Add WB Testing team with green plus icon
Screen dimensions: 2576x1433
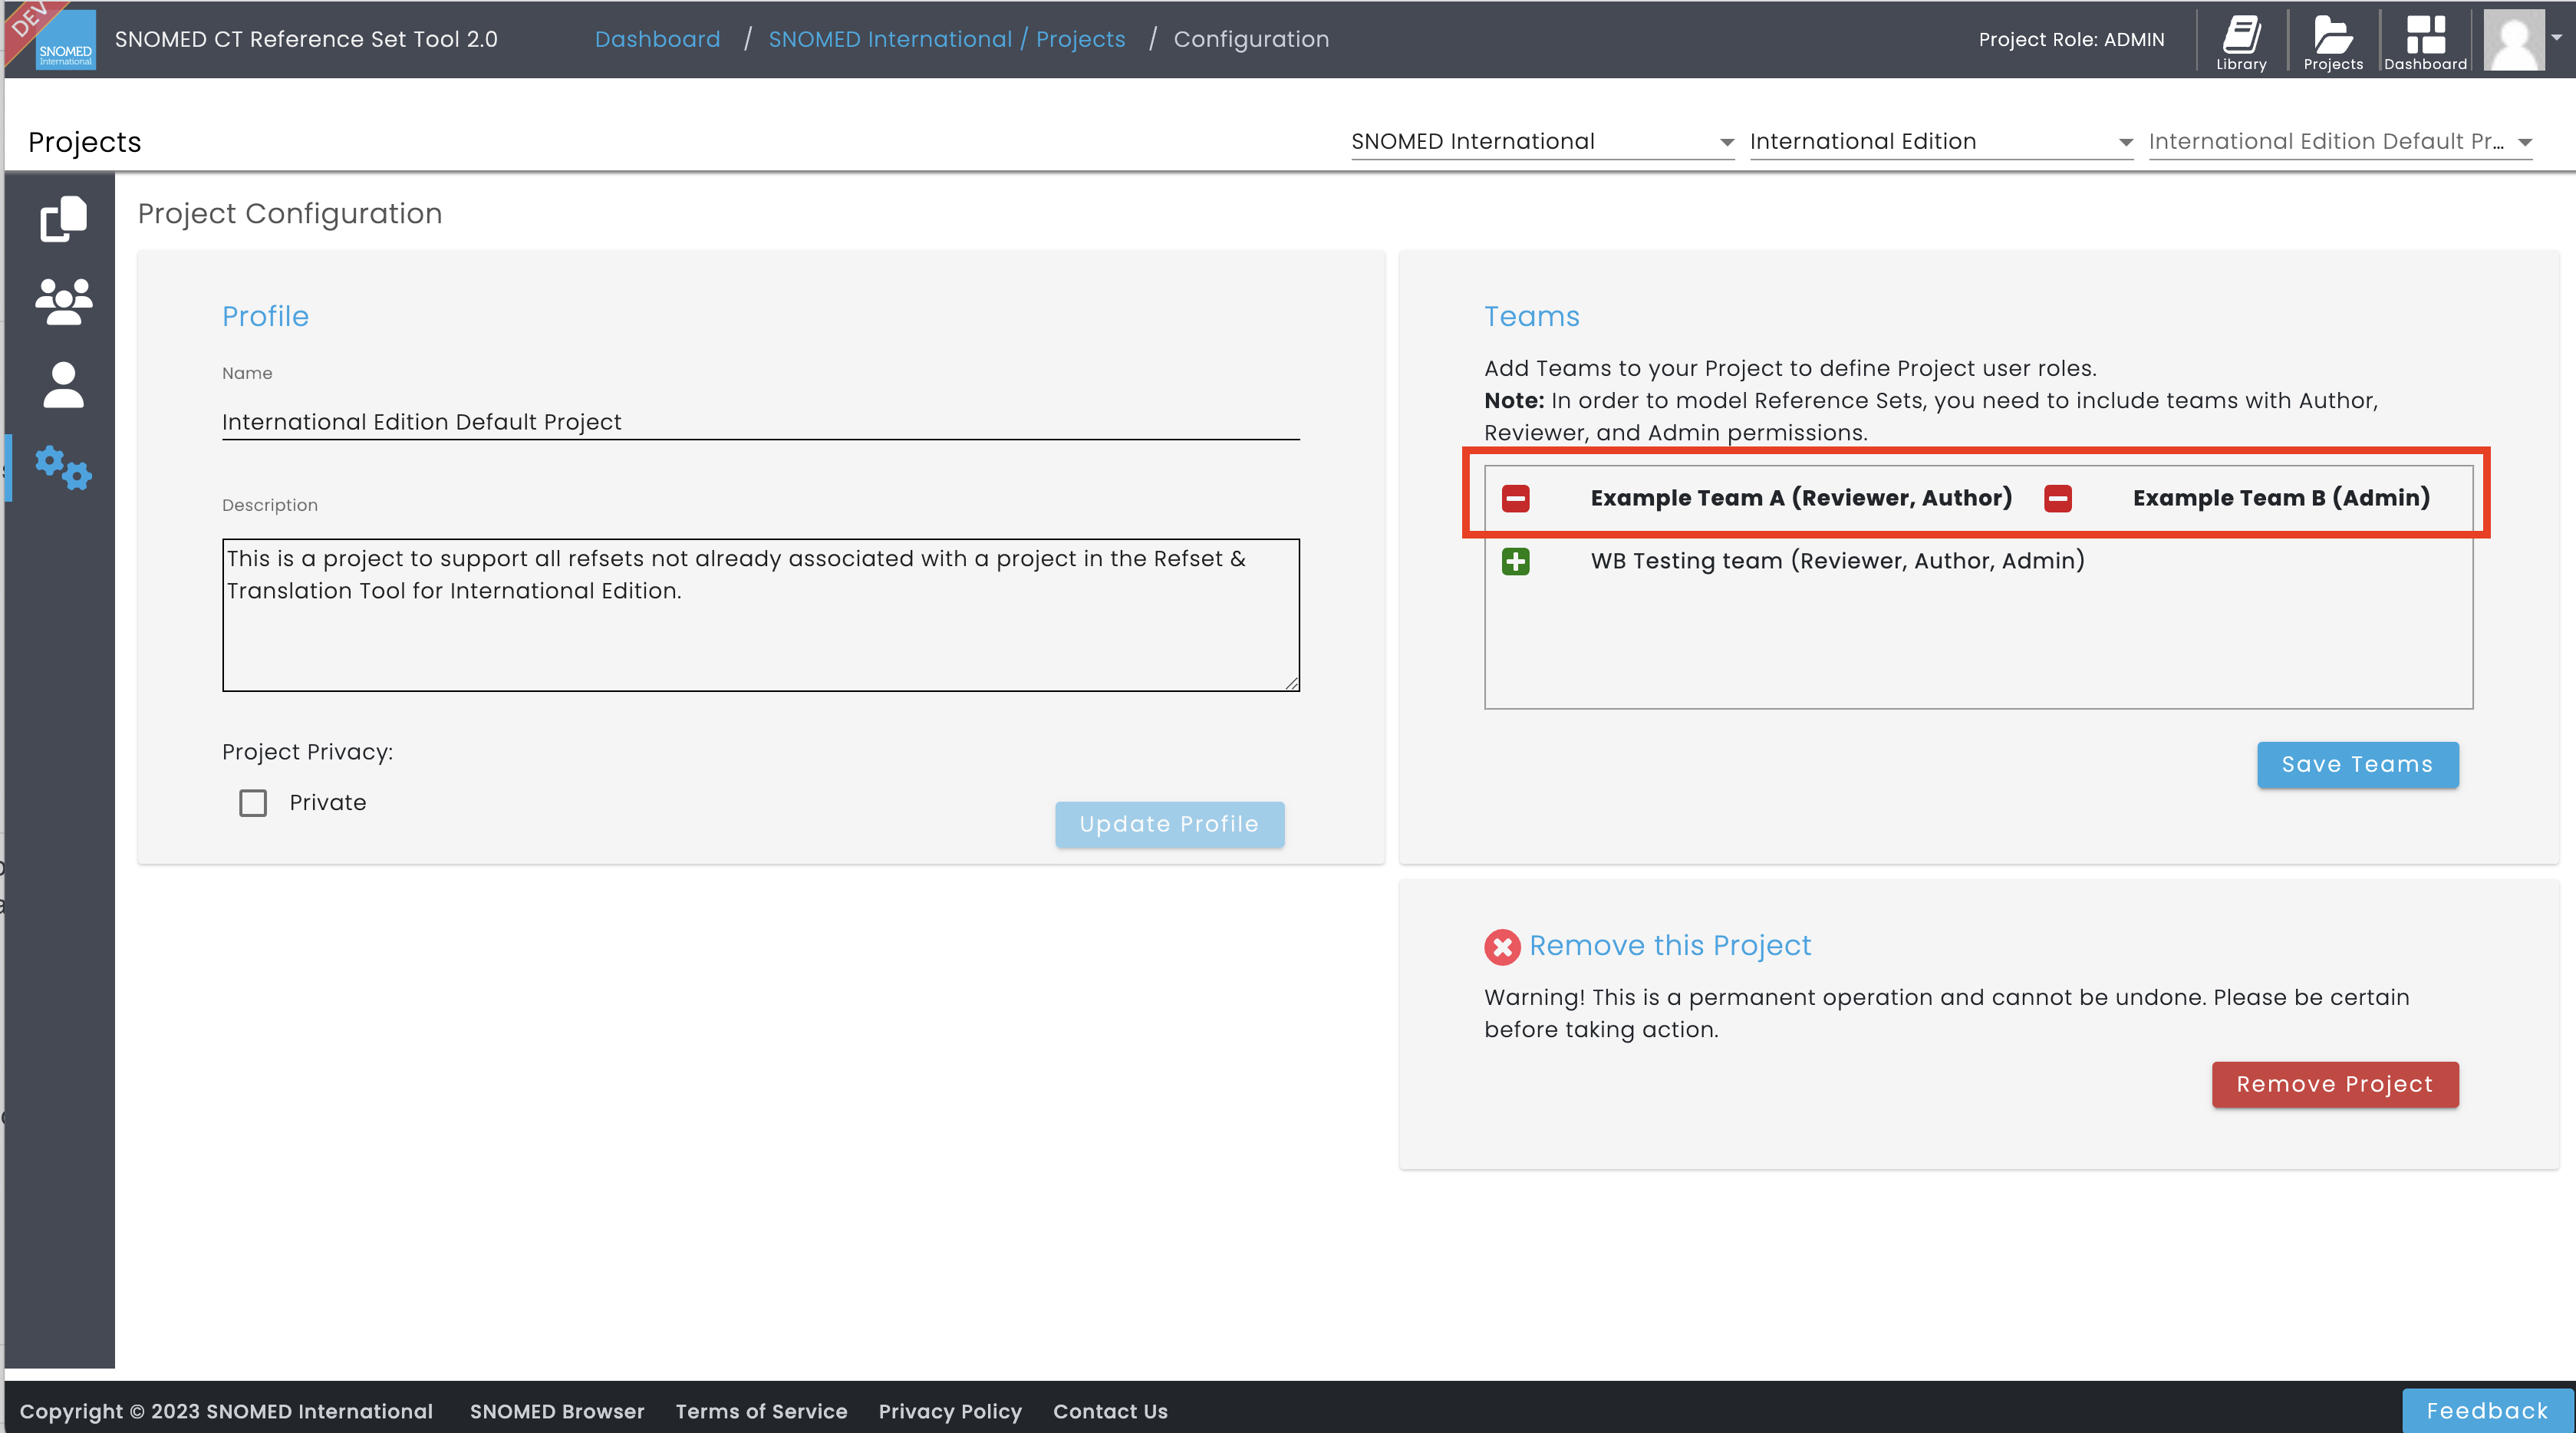click(x=1515, y=561)
